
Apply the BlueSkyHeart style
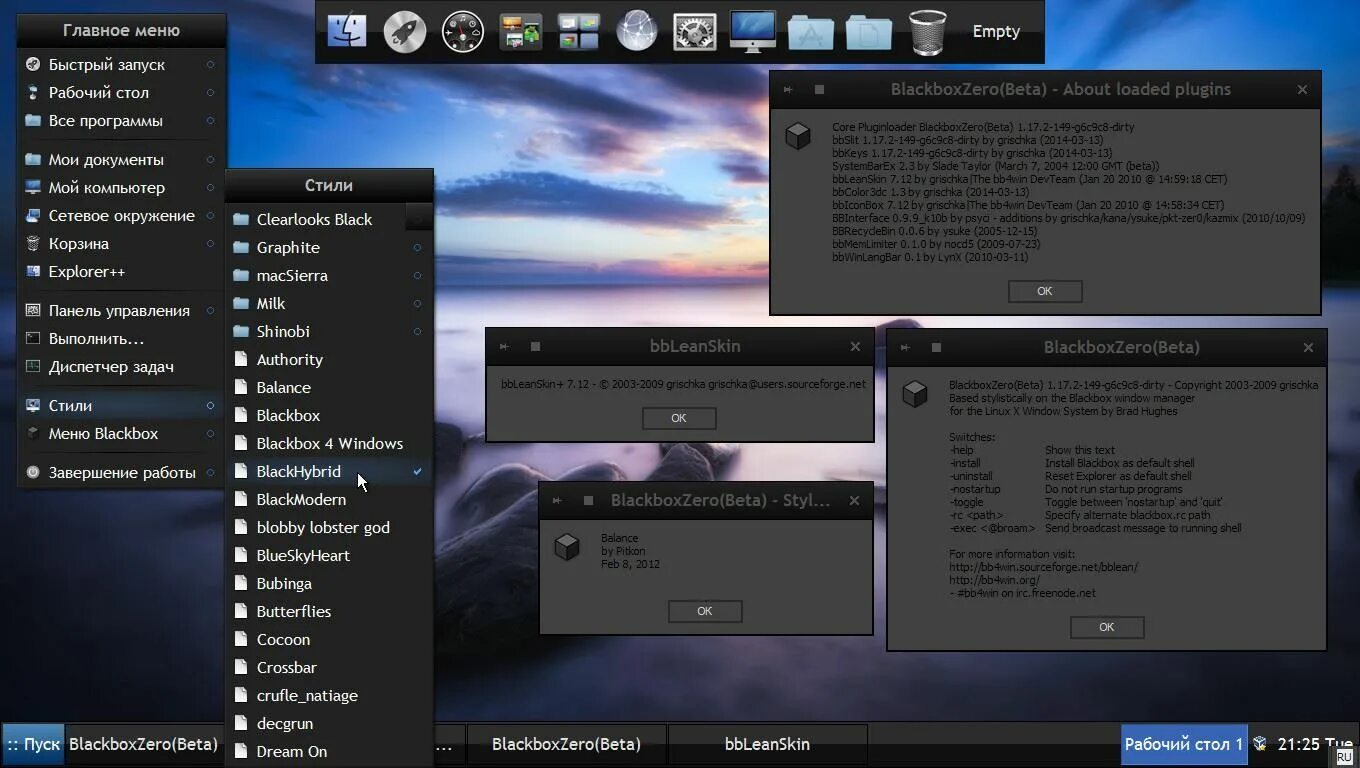click(x=329, y=555)
